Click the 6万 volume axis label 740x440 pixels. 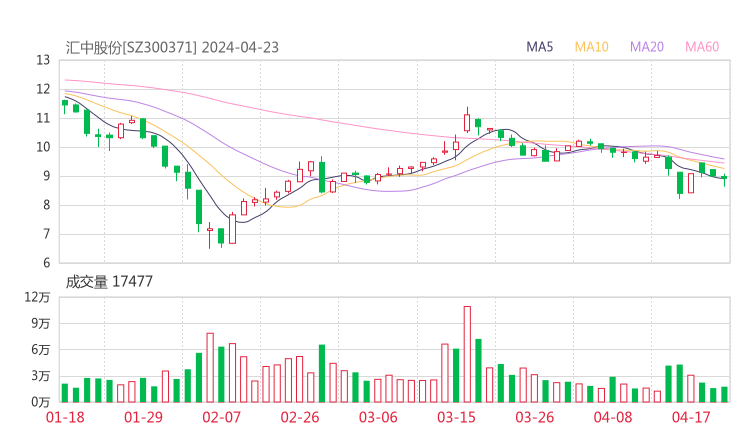coord(41,350)
